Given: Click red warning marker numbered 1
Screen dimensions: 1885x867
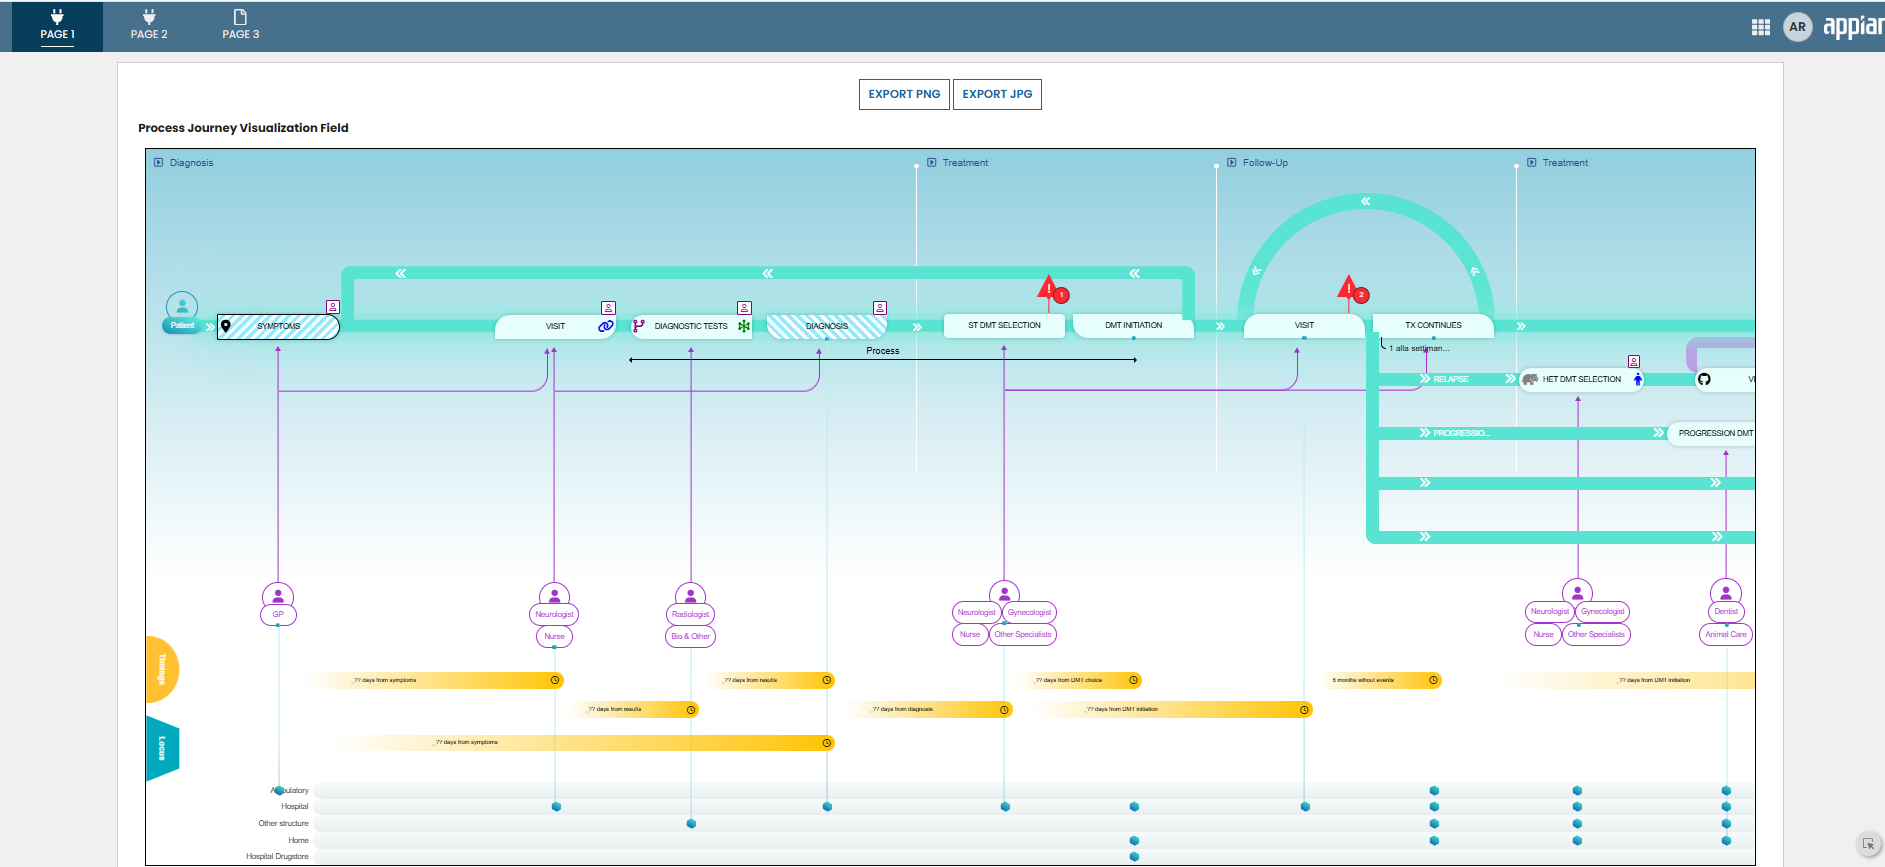Looking at the screenshot, I should 1050,289.
